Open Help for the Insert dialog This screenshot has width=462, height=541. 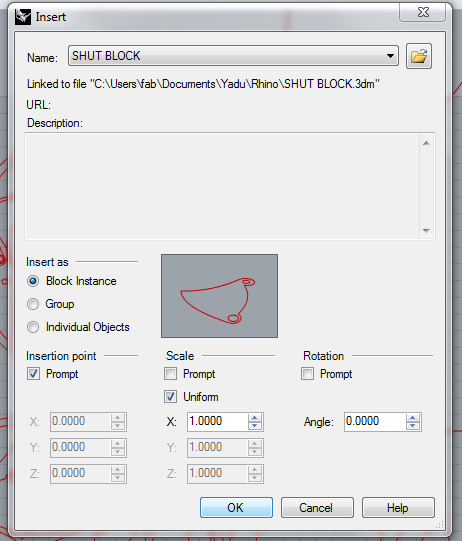pos(398,508)
